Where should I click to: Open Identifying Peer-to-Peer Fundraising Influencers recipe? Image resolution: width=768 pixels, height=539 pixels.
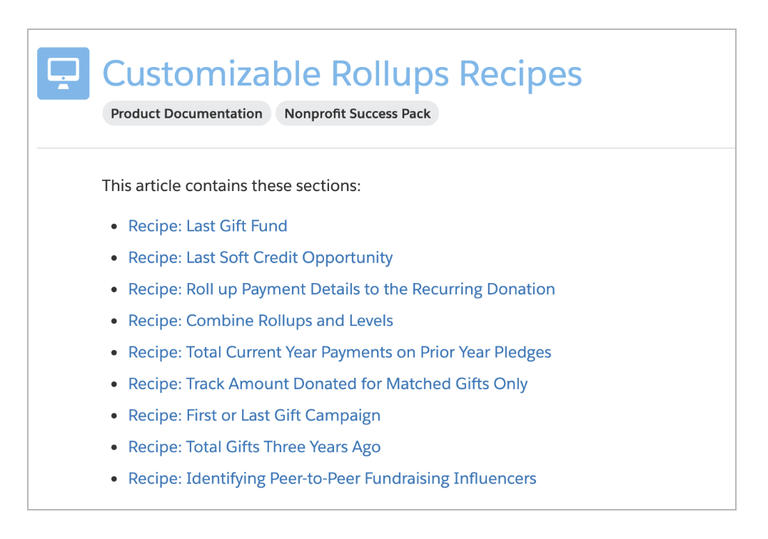(332, 479)
